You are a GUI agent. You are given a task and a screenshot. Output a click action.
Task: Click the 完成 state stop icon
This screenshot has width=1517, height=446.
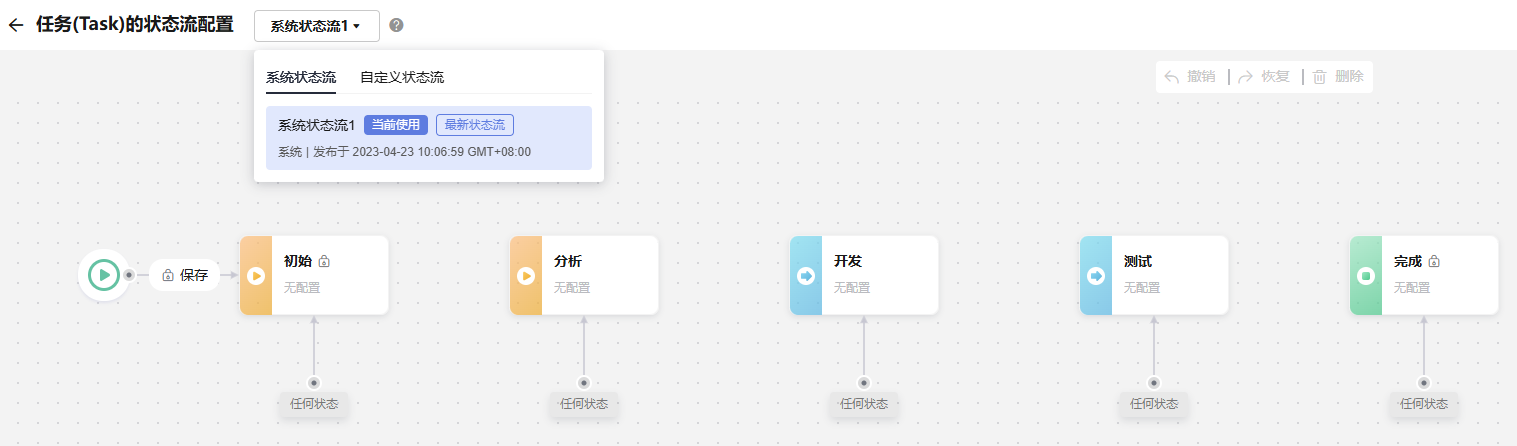coord(1366,275)
